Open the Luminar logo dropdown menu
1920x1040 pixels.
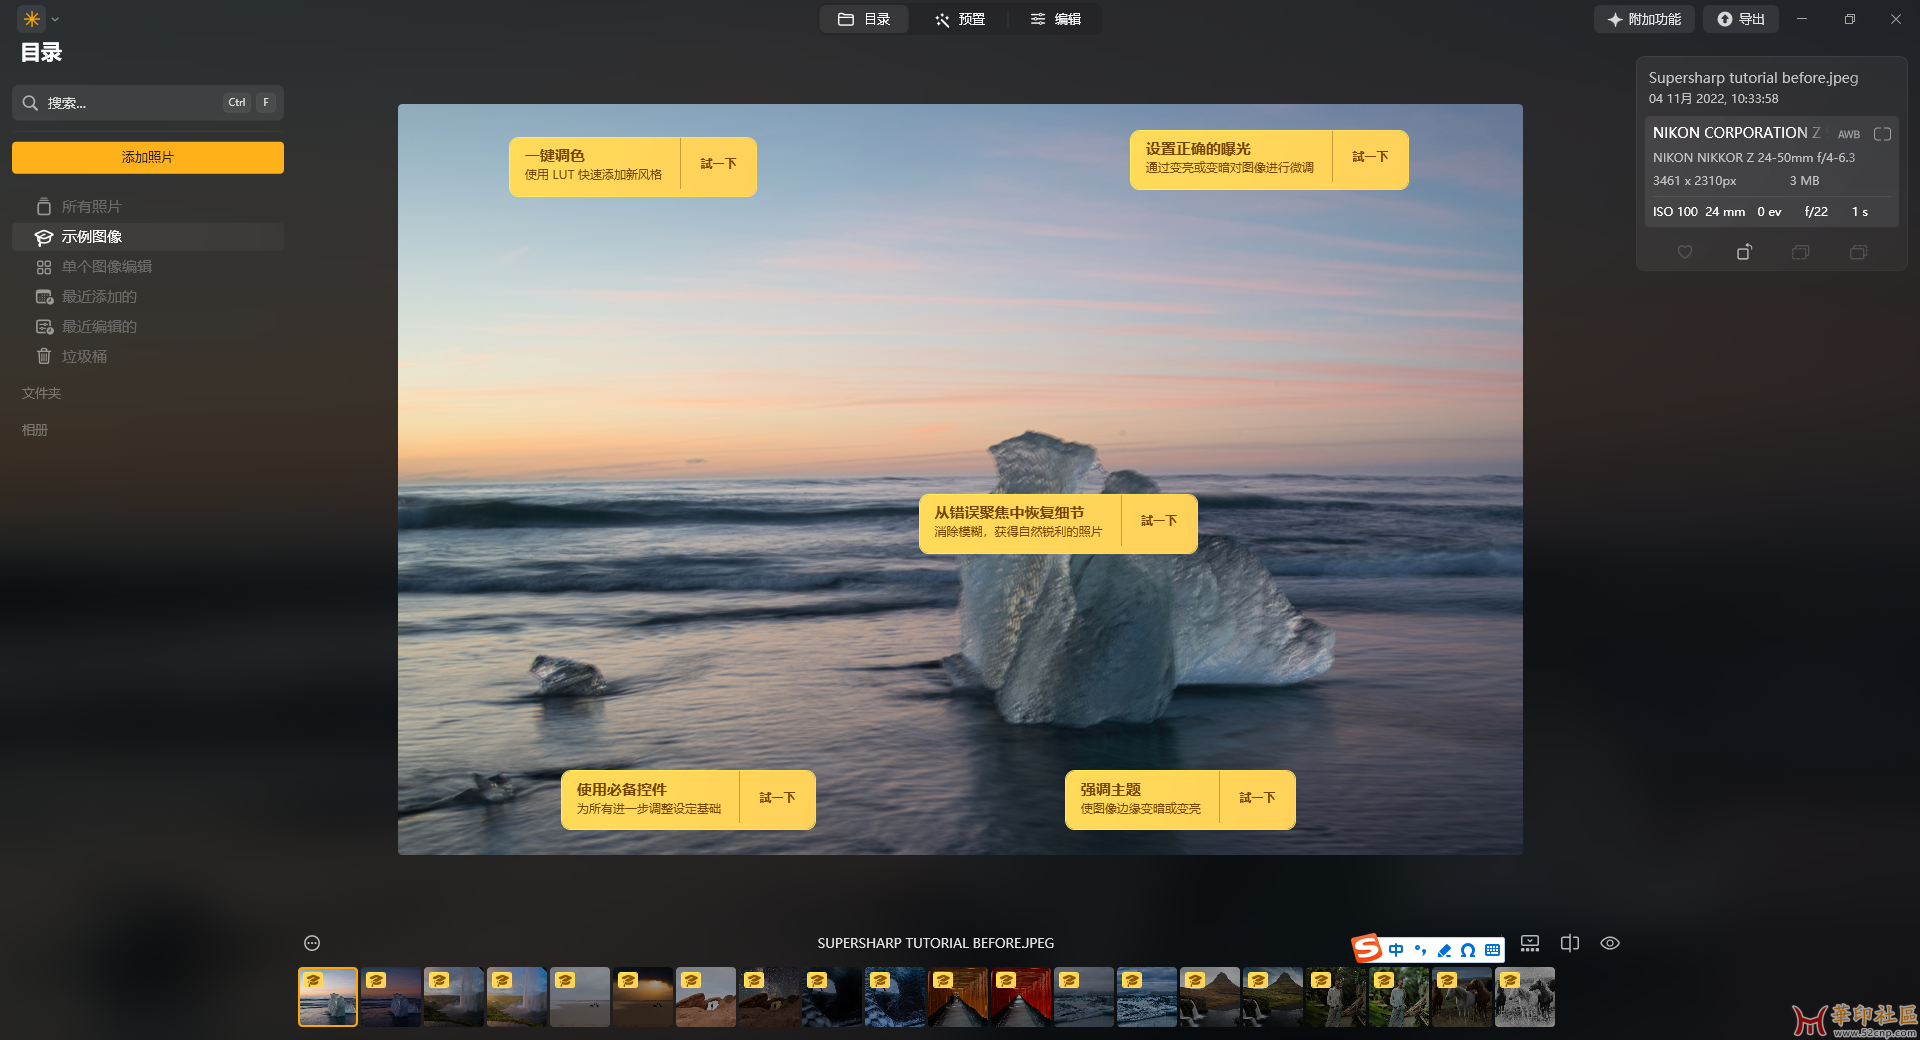pos(40,19)
